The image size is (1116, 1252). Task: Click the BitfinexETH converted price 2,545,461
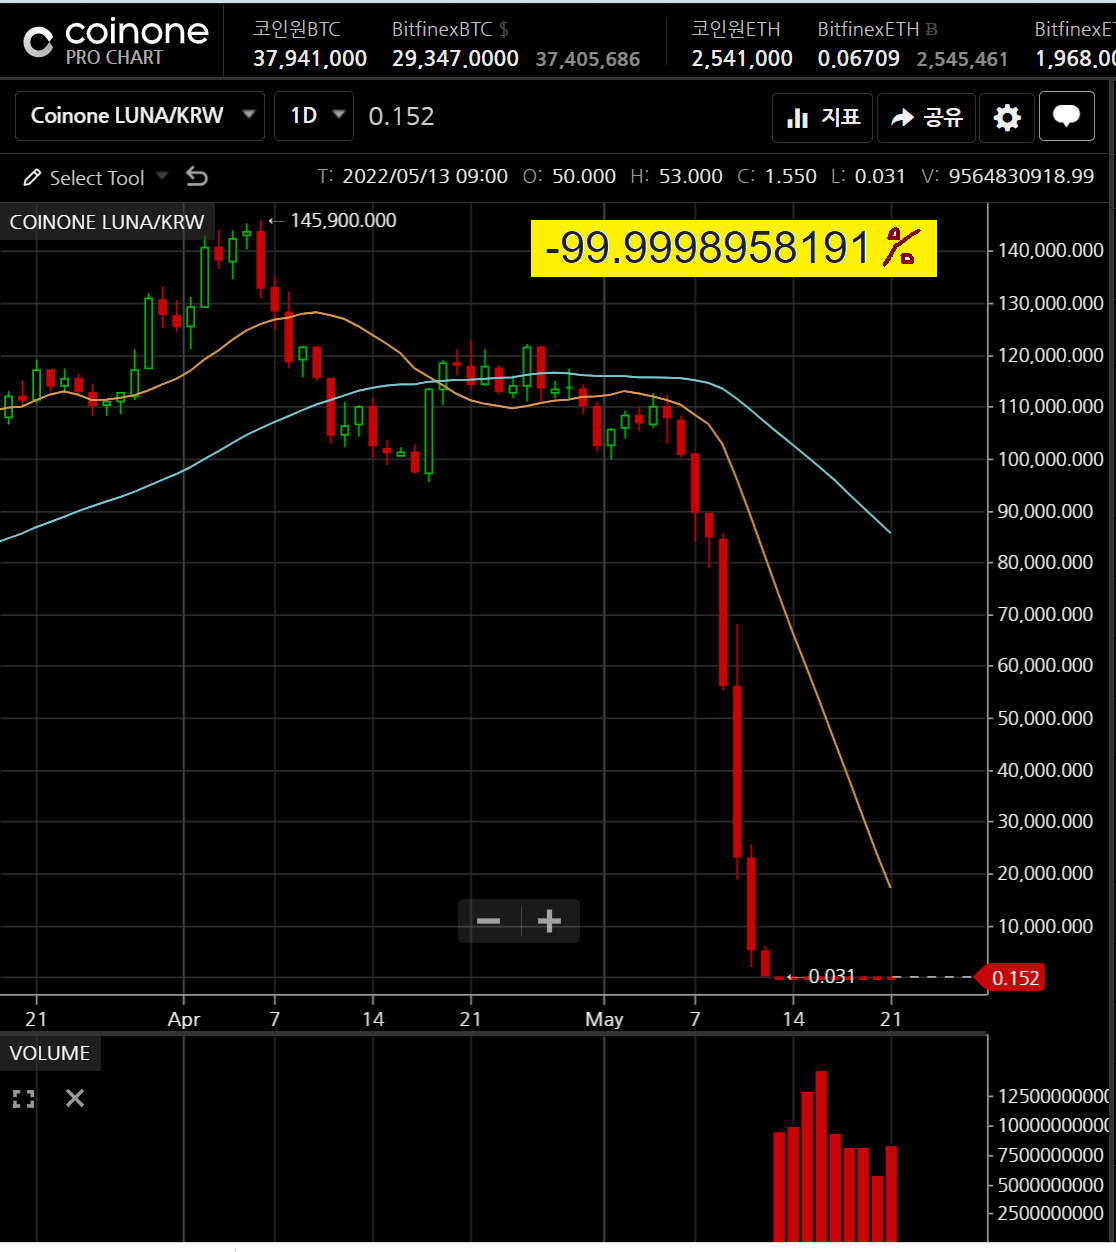[962, 60]
